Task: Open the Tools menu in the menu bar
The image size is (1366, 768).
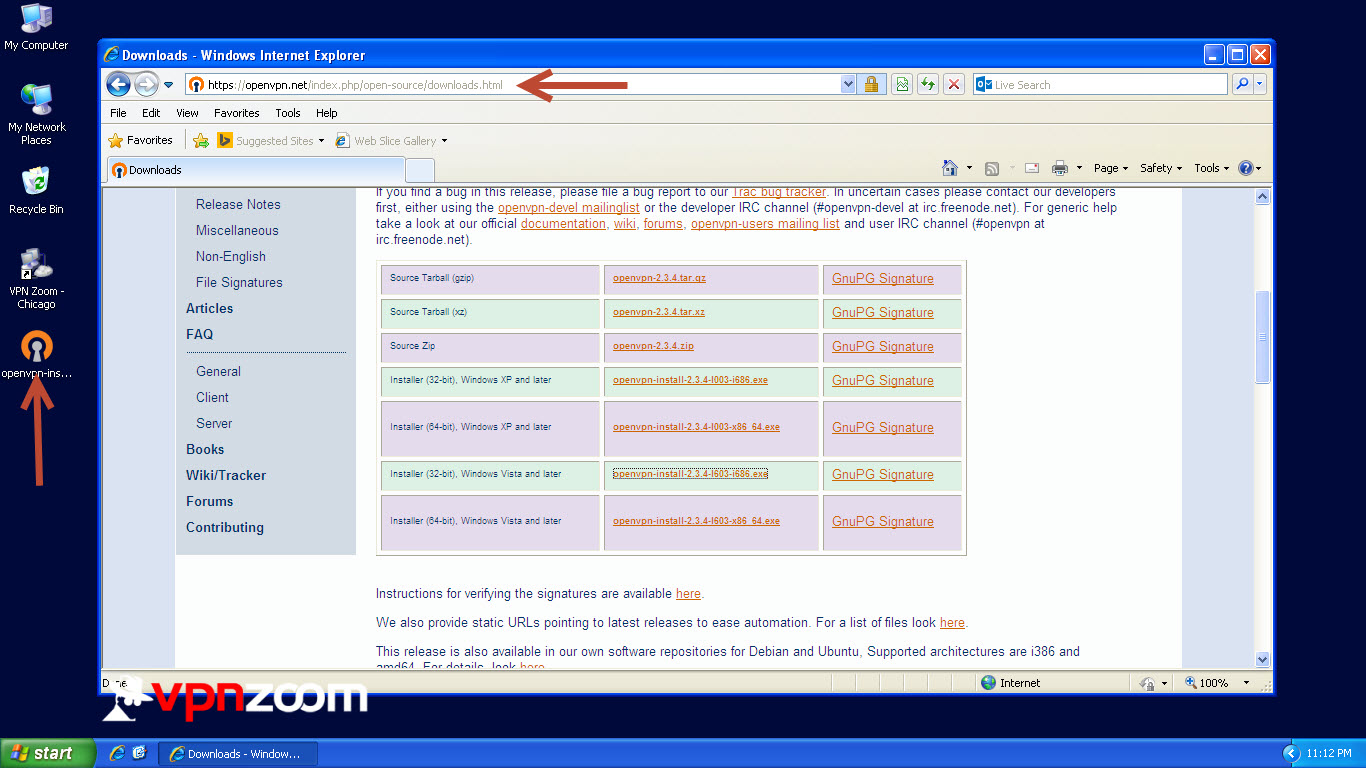Action: 288,113
